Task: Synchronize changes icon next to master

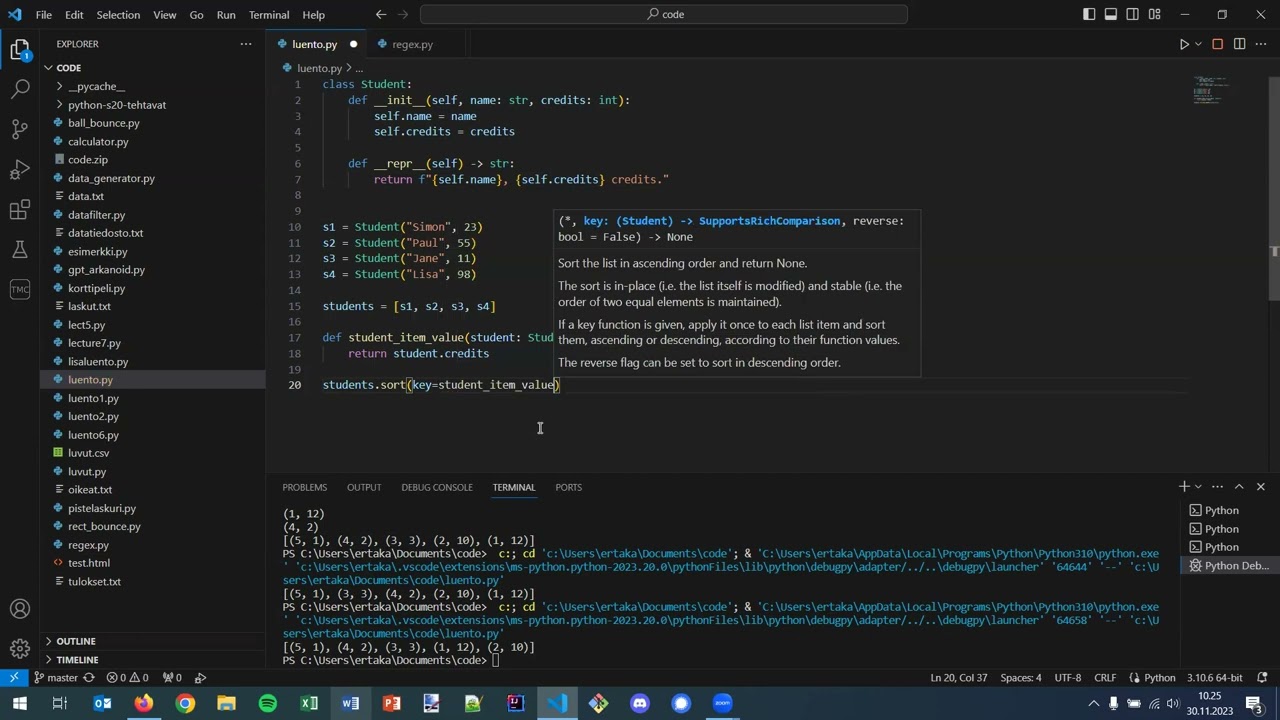Action: [x=89, y=678]
